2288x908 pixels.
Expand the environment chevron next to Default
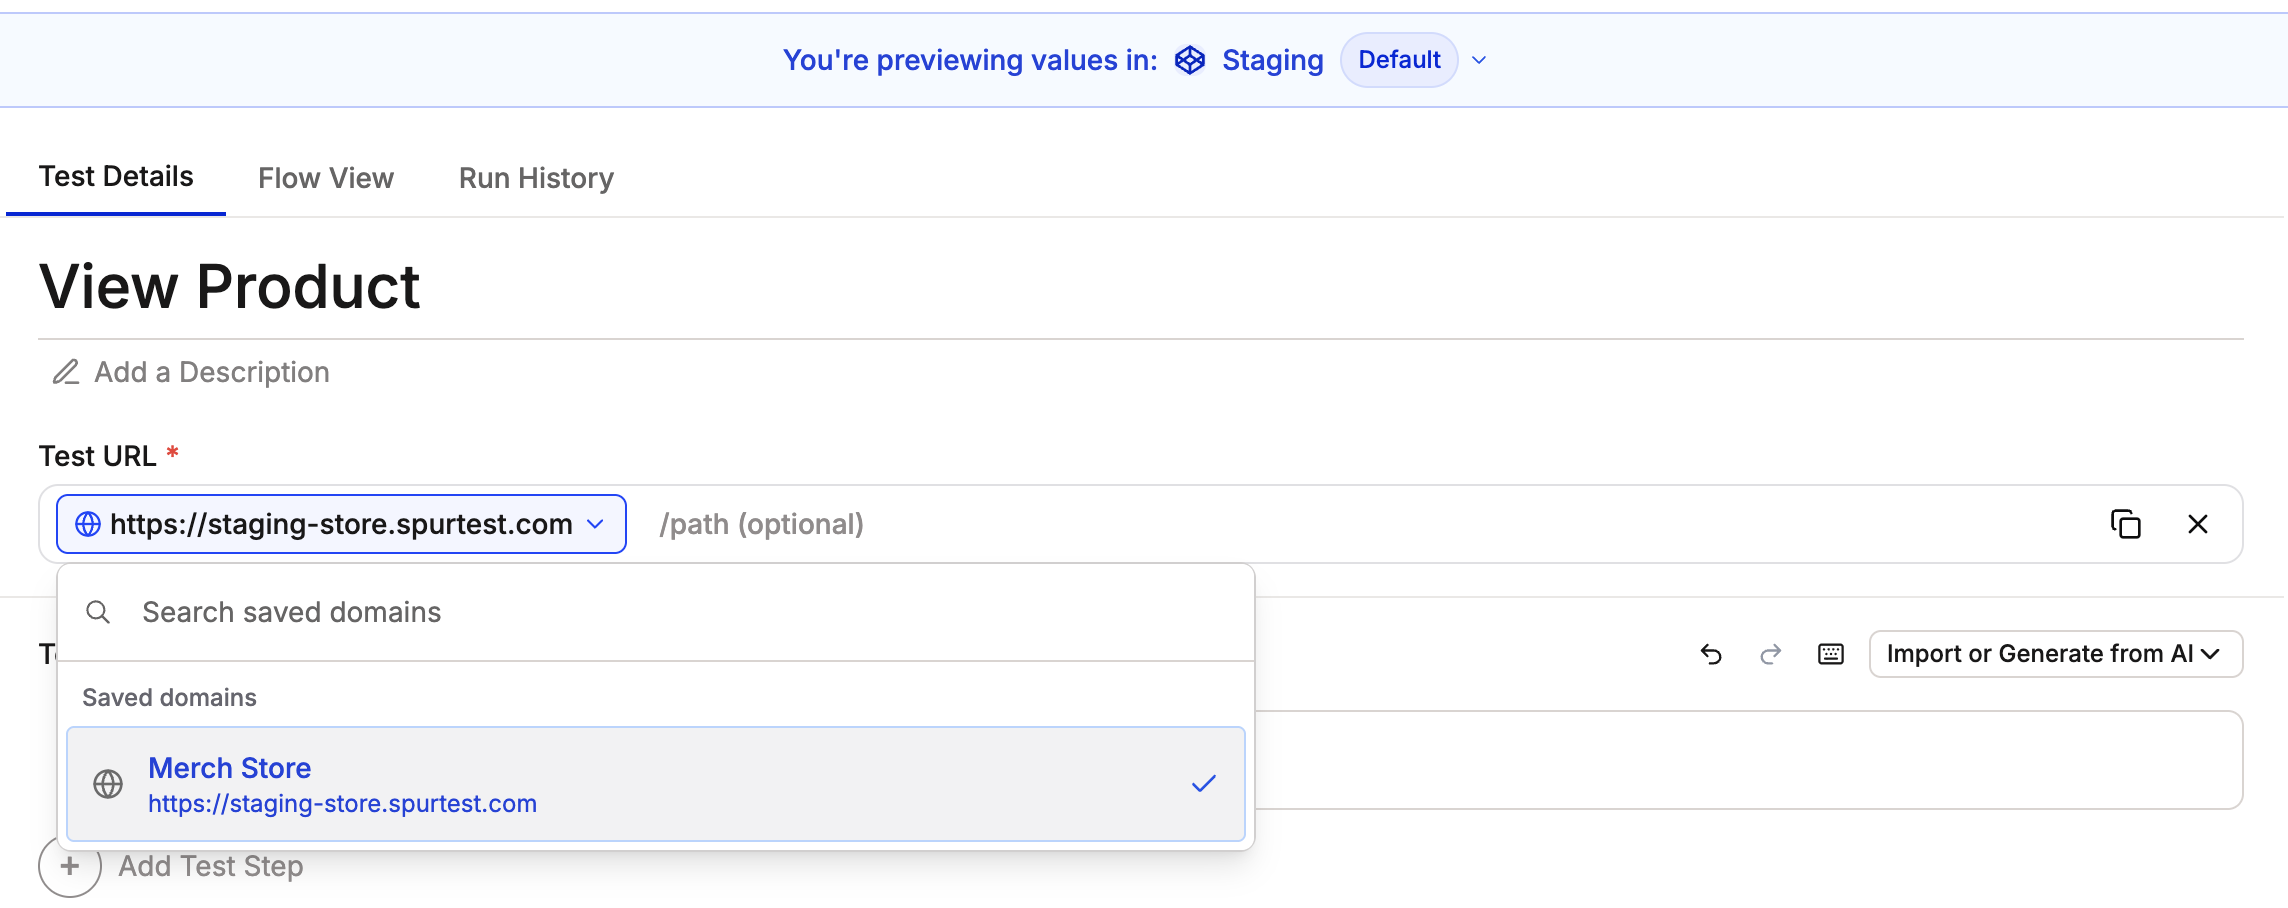(x=1479, y=60)
